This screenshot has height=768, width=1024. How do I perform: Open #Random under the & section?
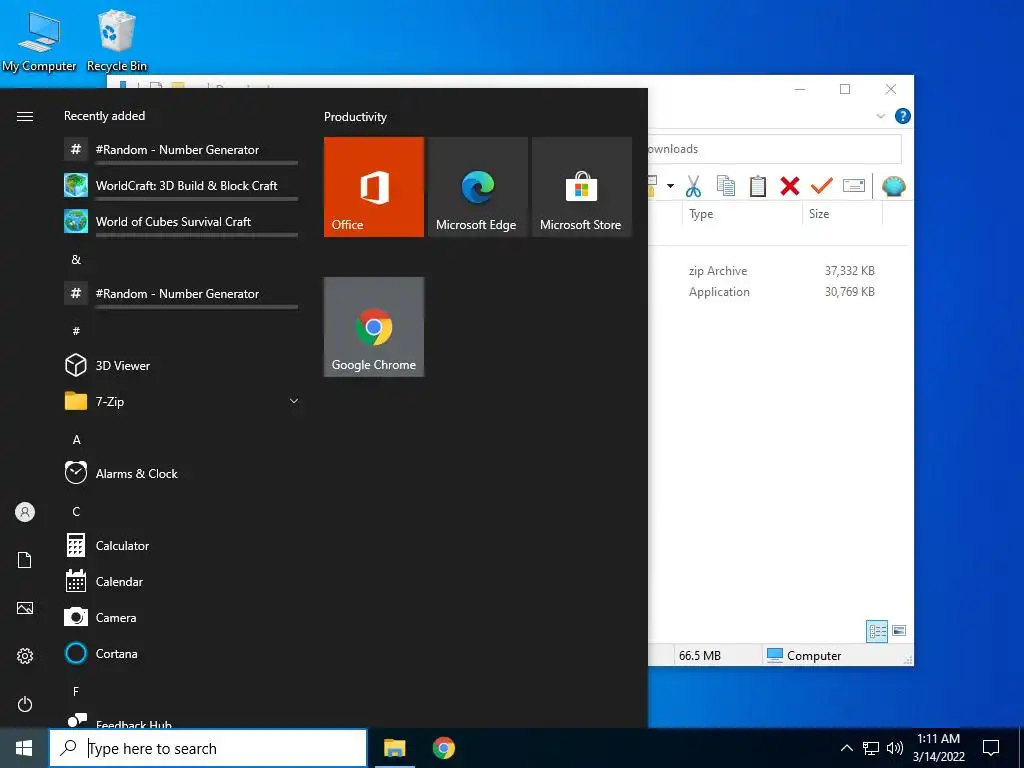[x=181, y=293]
